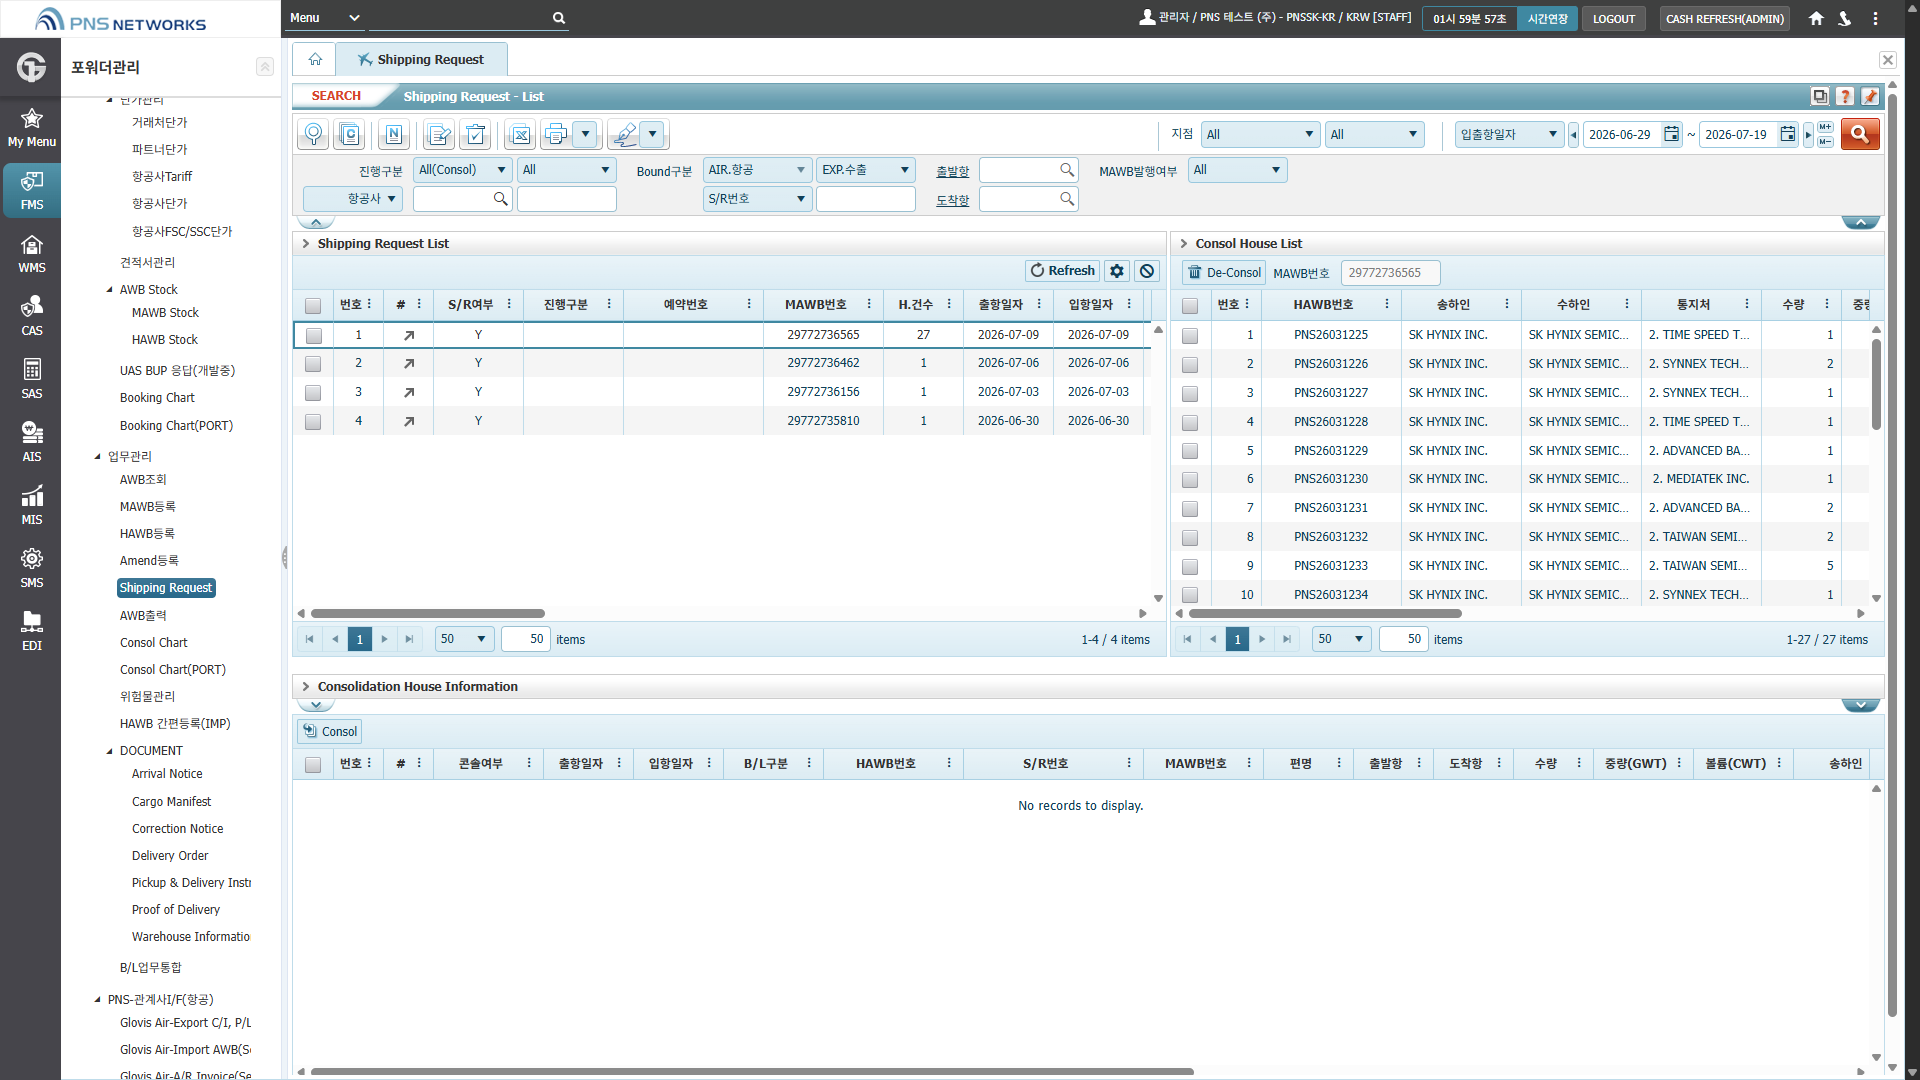Click the signature pen toolbar icon
The width and height of the screenshot is (1920, 1080).
(x=624, y=134)
